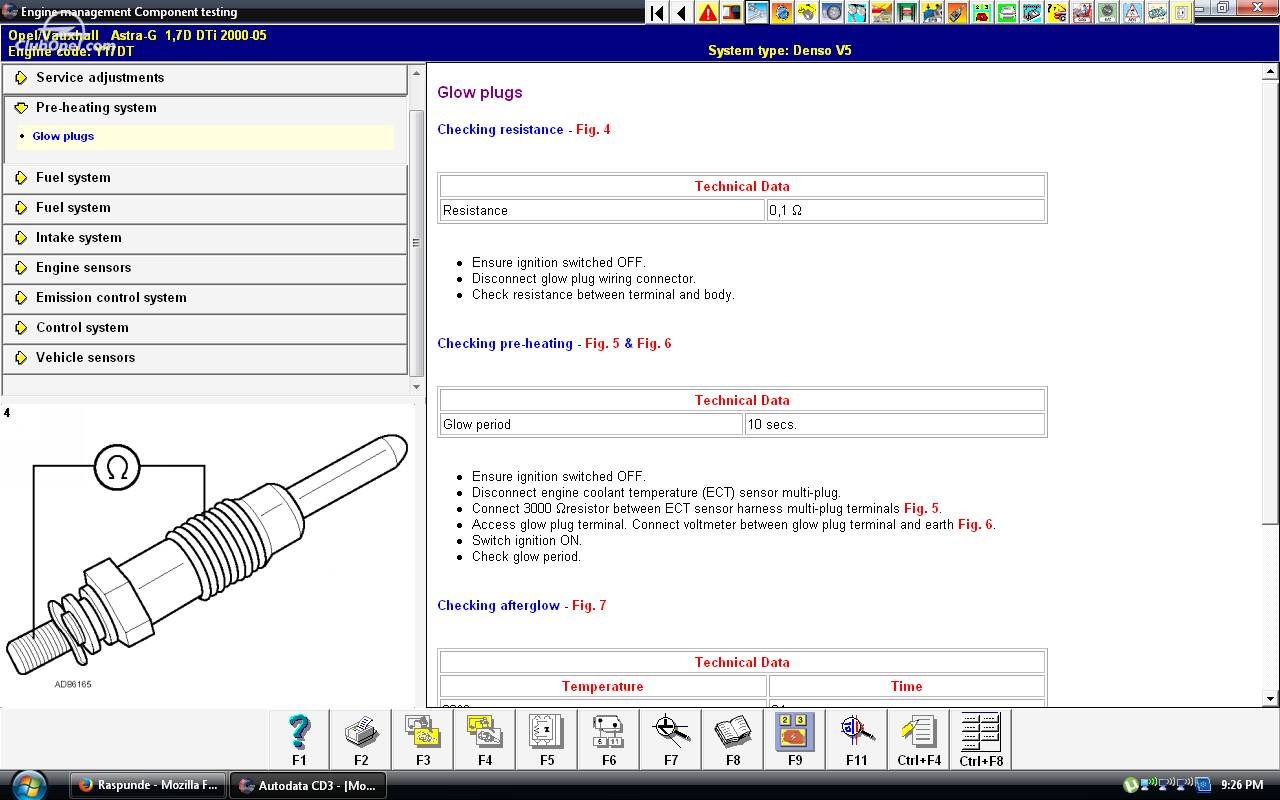Click the 9:26 PM system clock

coord(1243,786)
